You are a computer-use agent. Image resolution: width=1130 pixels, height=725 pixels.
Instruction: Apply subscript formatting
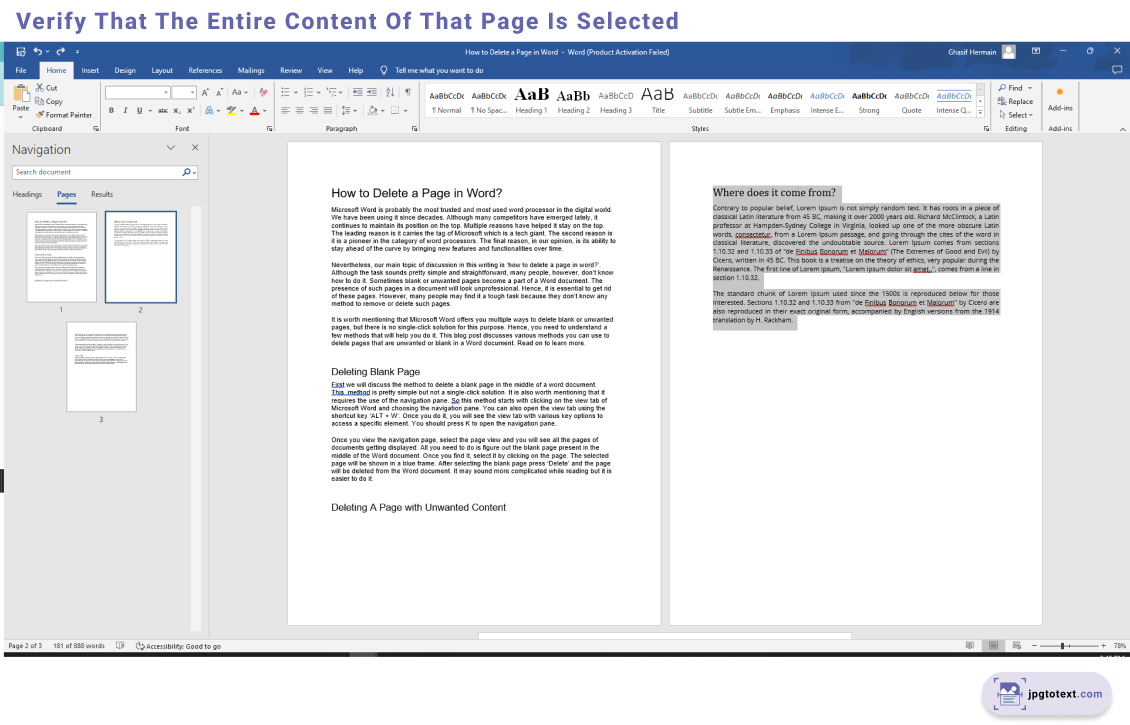(x=177, y=111)
